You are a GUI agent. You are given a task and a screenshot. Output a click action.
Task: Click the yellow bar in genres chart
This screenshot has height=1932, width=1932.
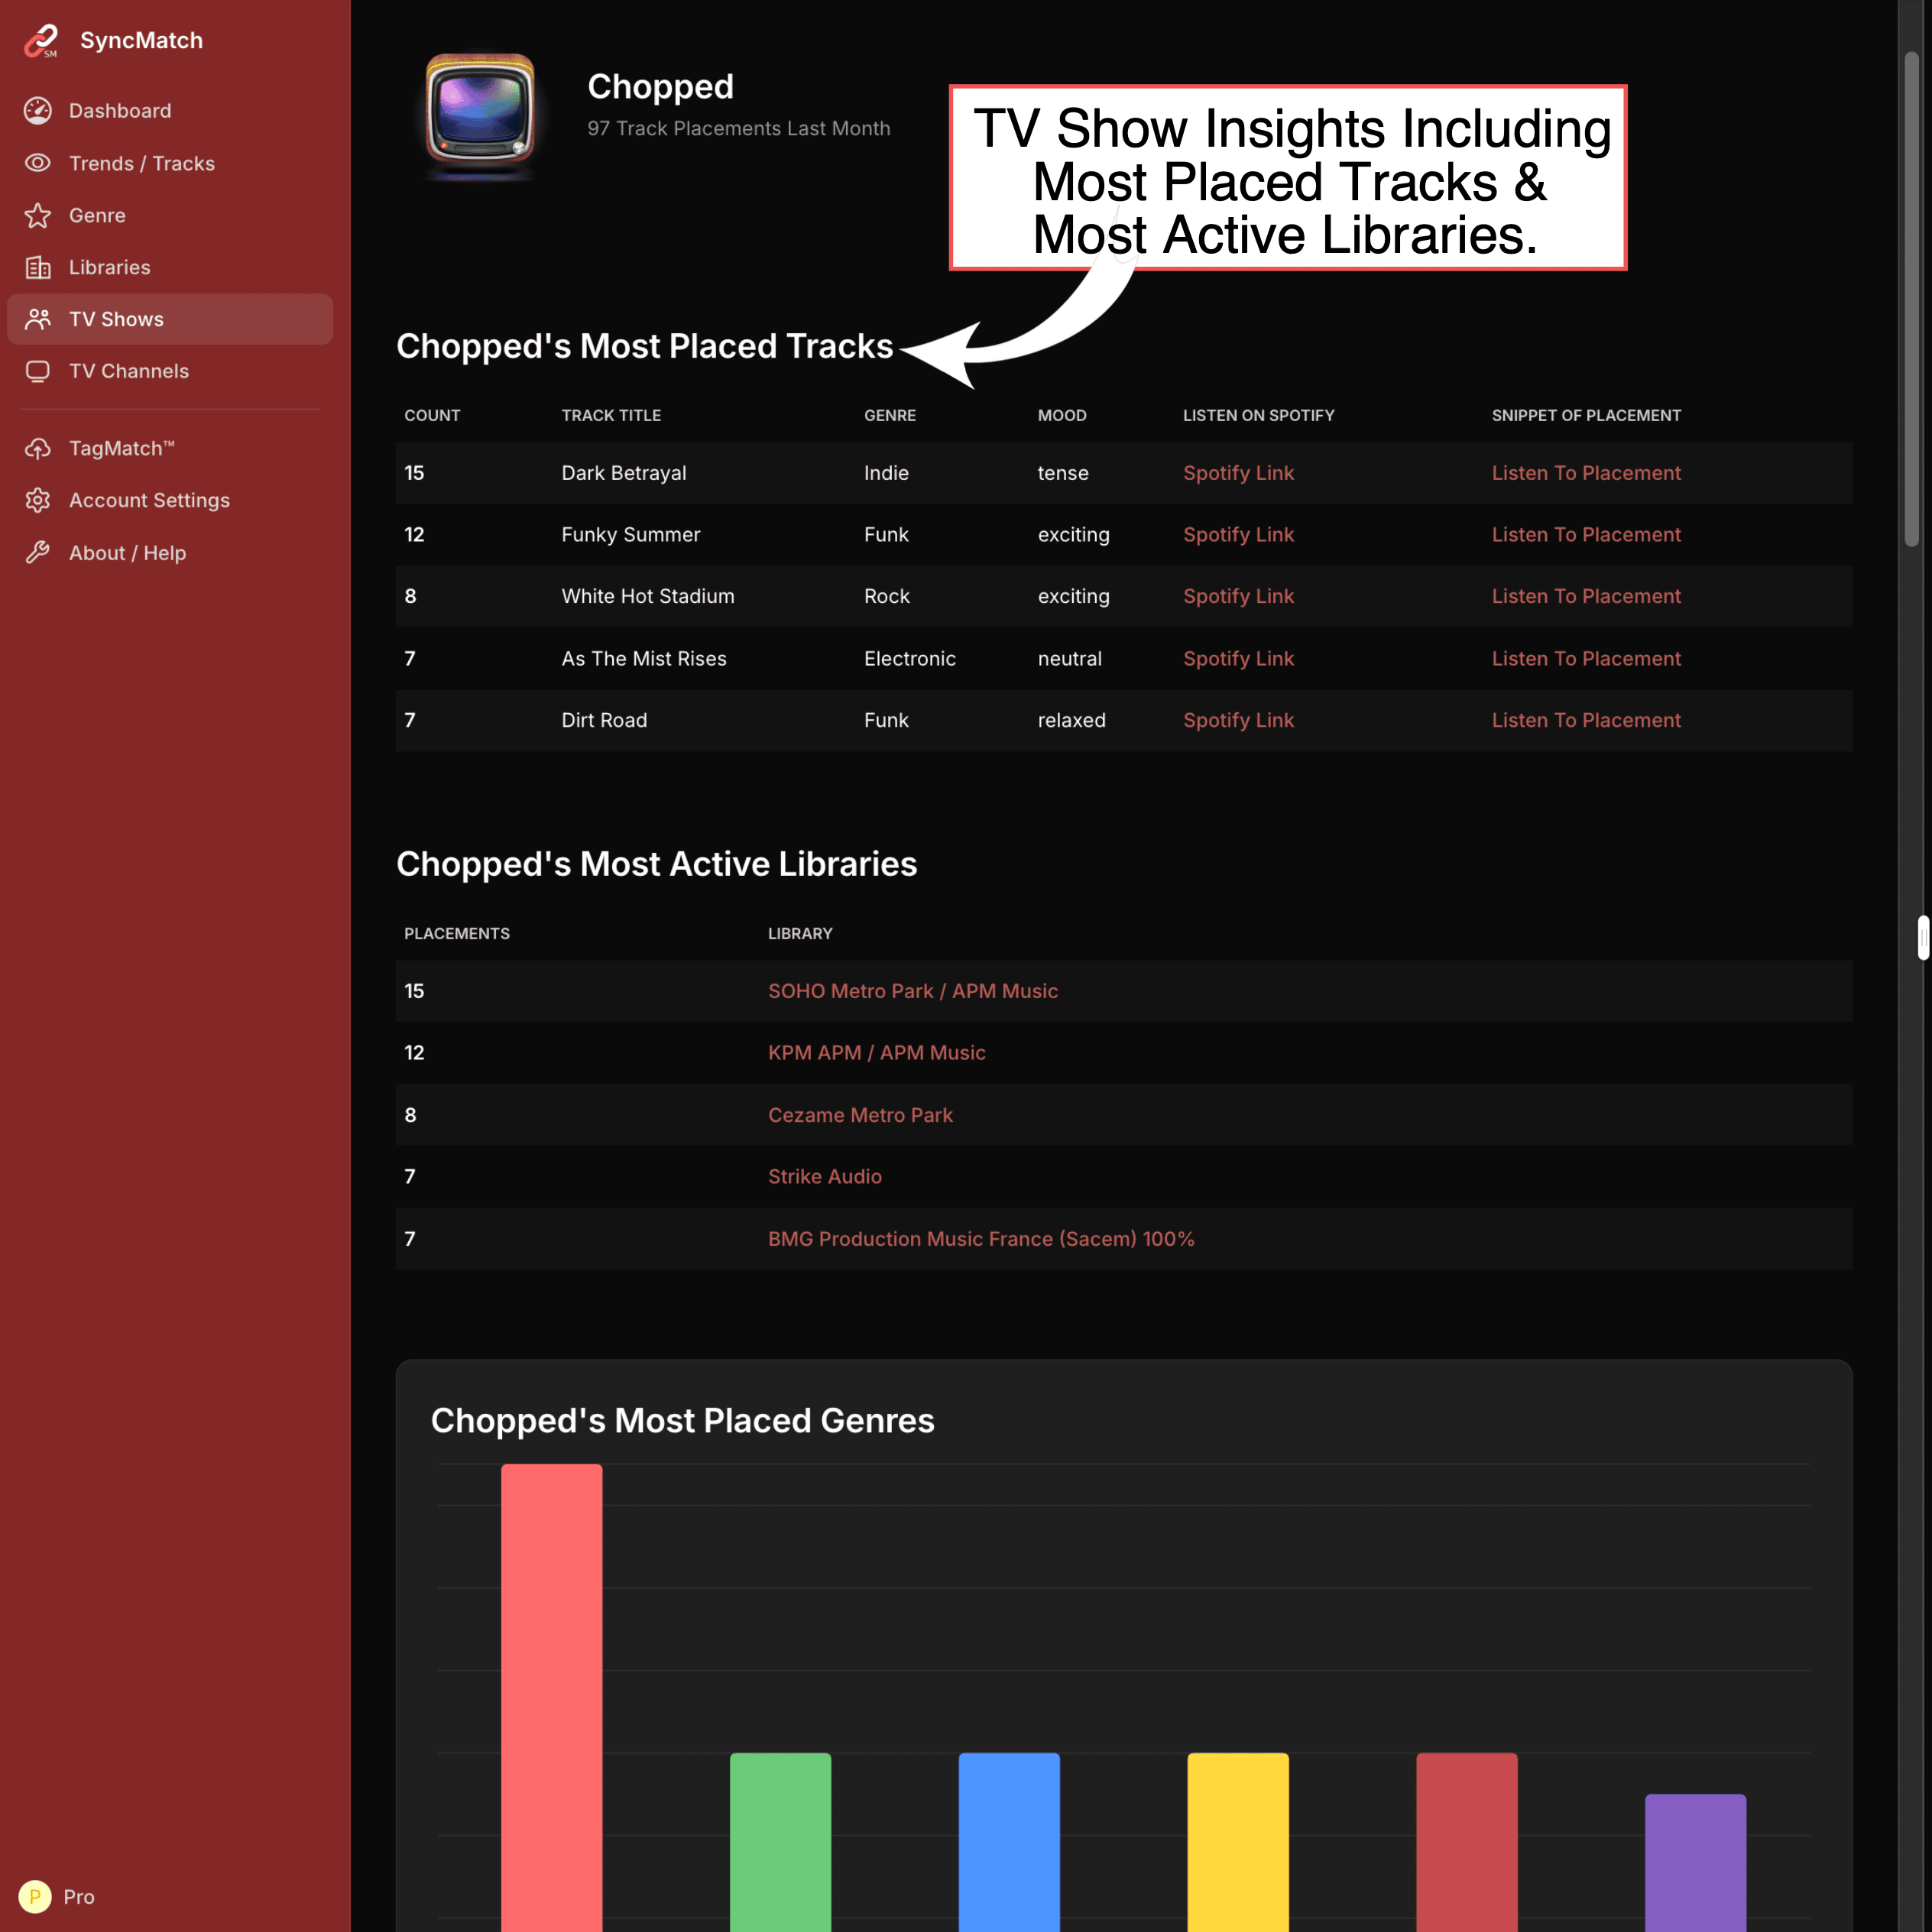tap(1238, 1842)
